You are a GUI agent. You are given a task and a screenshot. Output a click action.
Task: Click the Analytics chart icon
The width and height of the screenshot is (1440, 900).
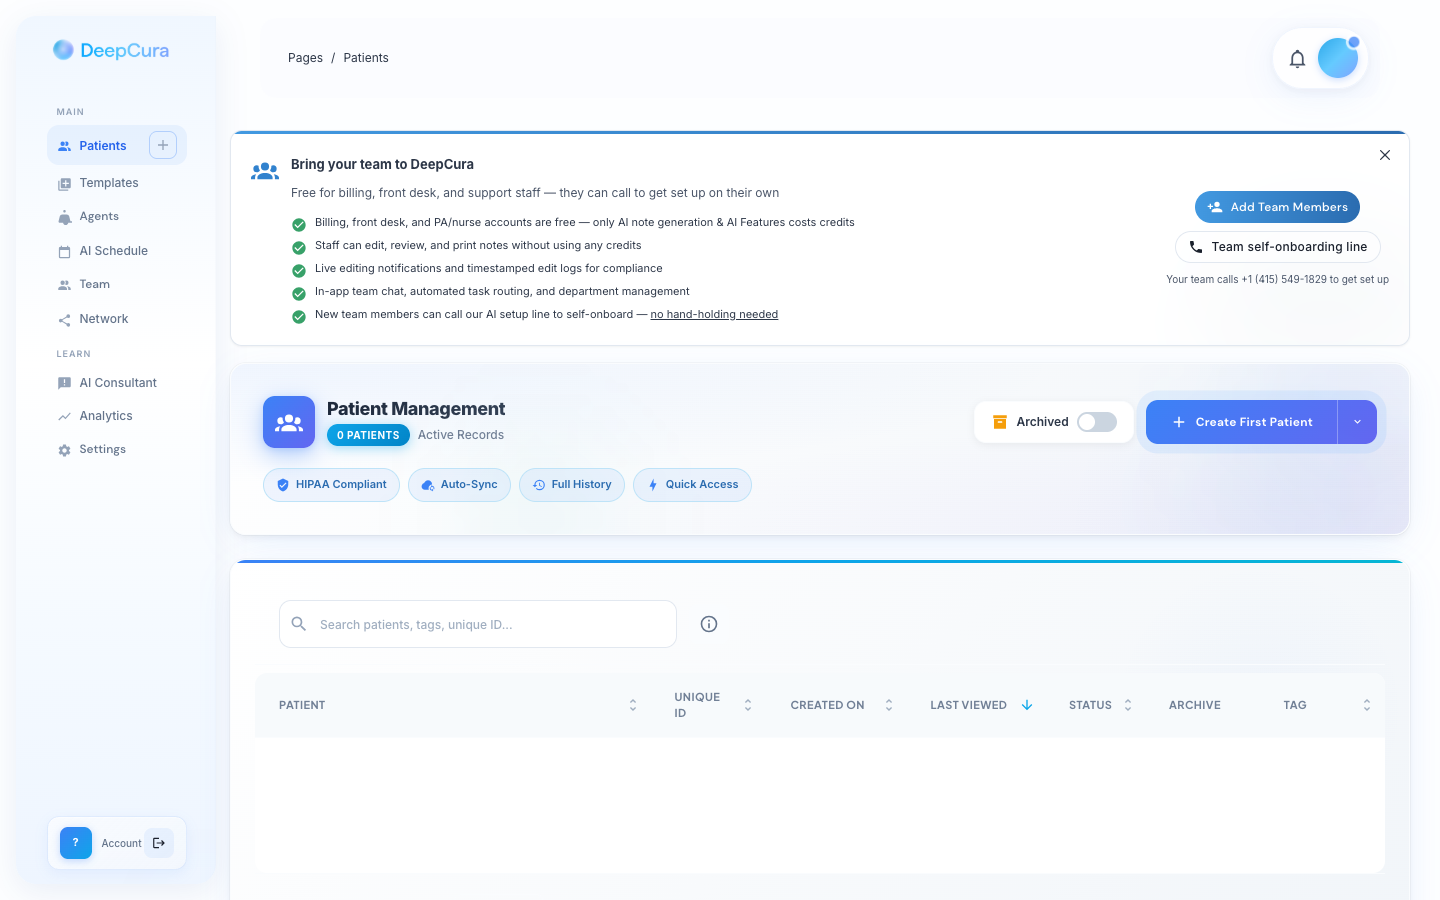pos(64,417)
